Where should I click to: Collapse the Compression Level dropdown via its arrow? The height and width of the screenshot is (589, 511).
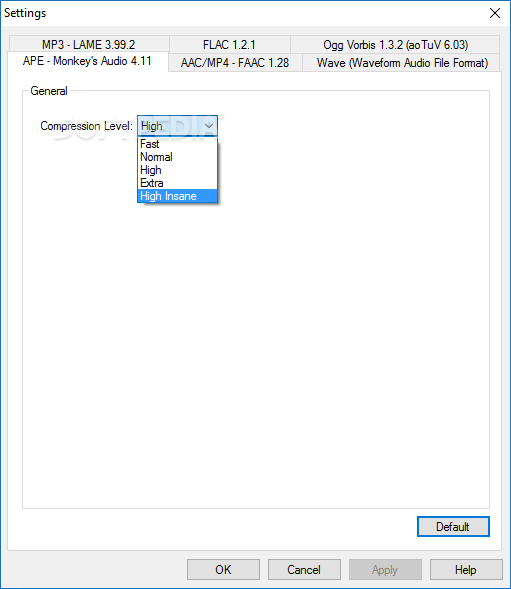209,126
